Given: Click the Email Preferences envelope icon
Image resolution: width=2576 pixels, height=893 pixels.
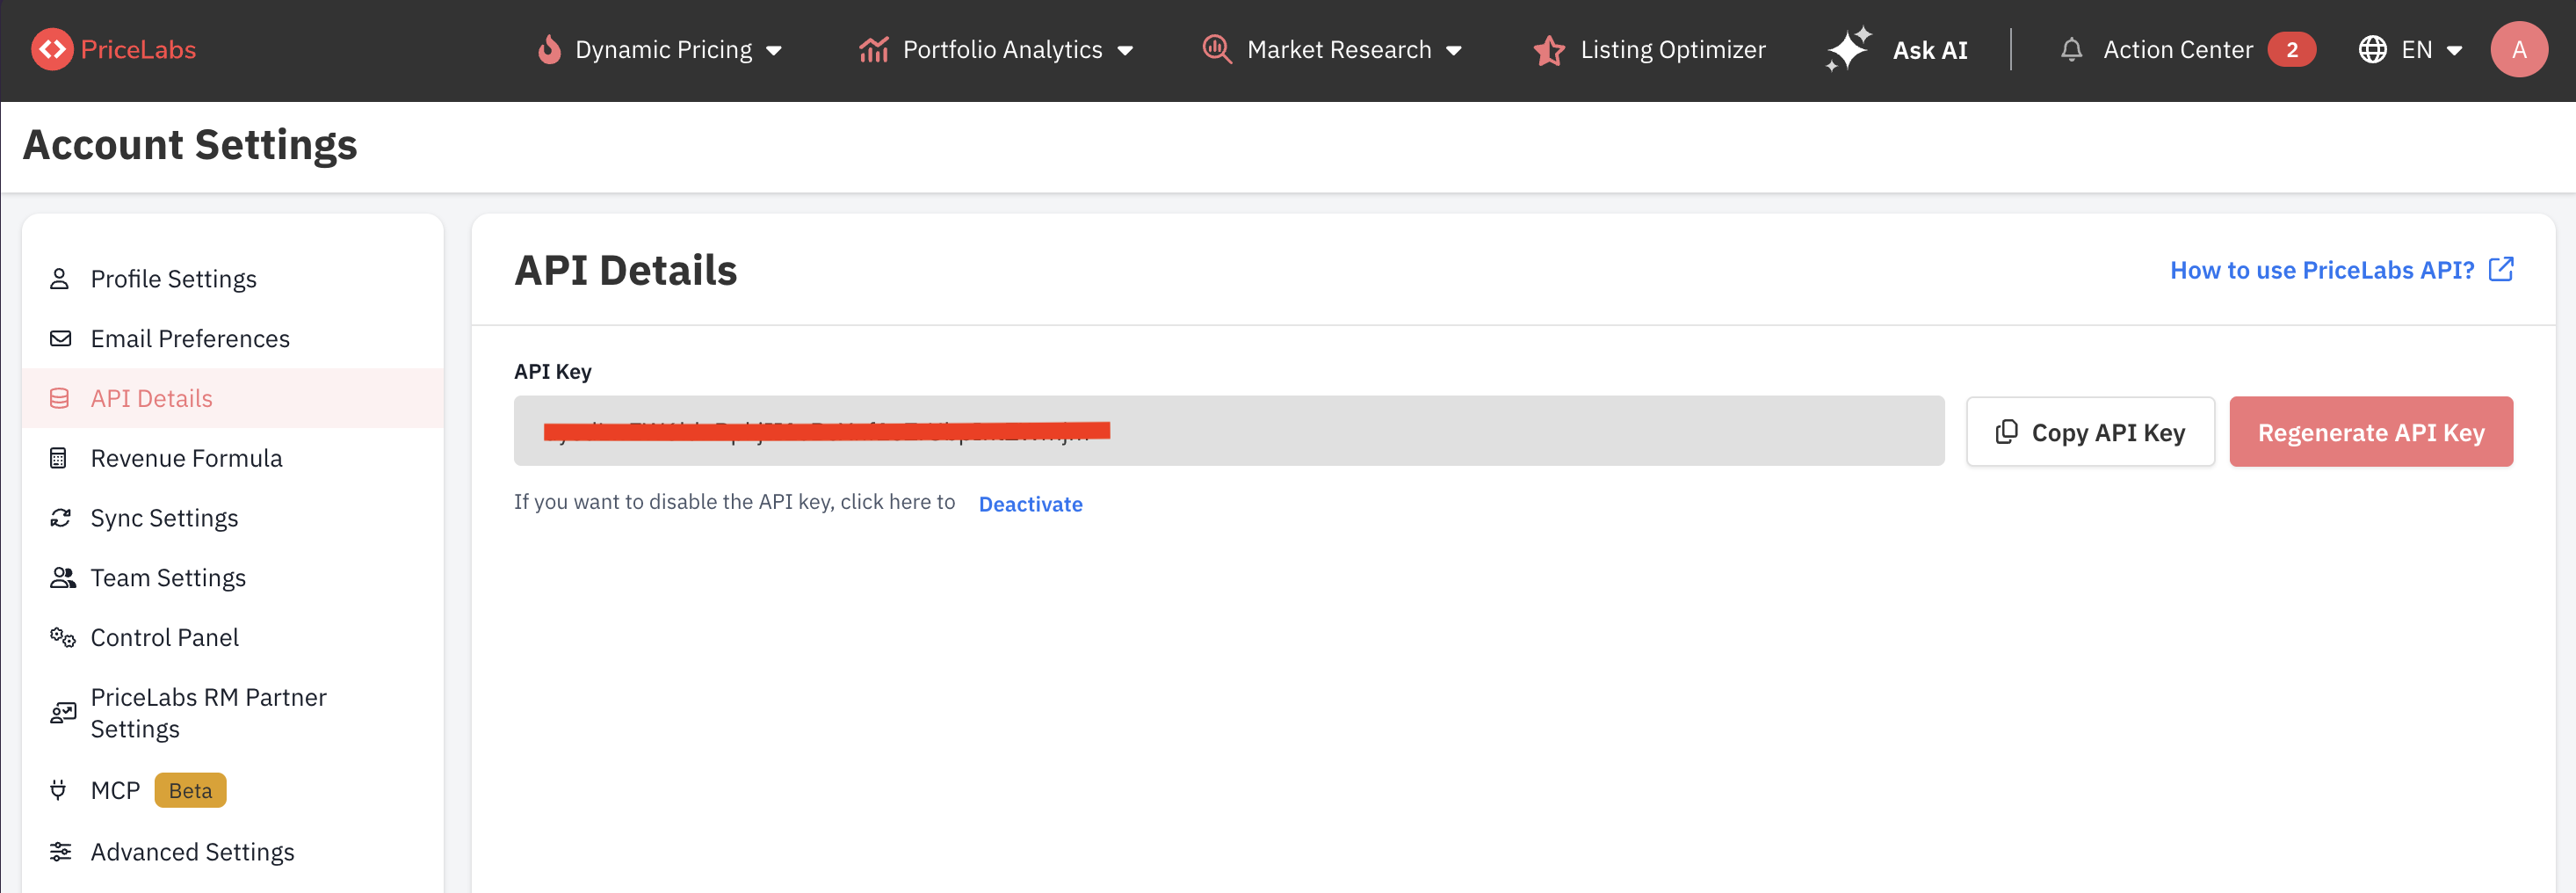Looking at the screenshot, I should 60,339.
